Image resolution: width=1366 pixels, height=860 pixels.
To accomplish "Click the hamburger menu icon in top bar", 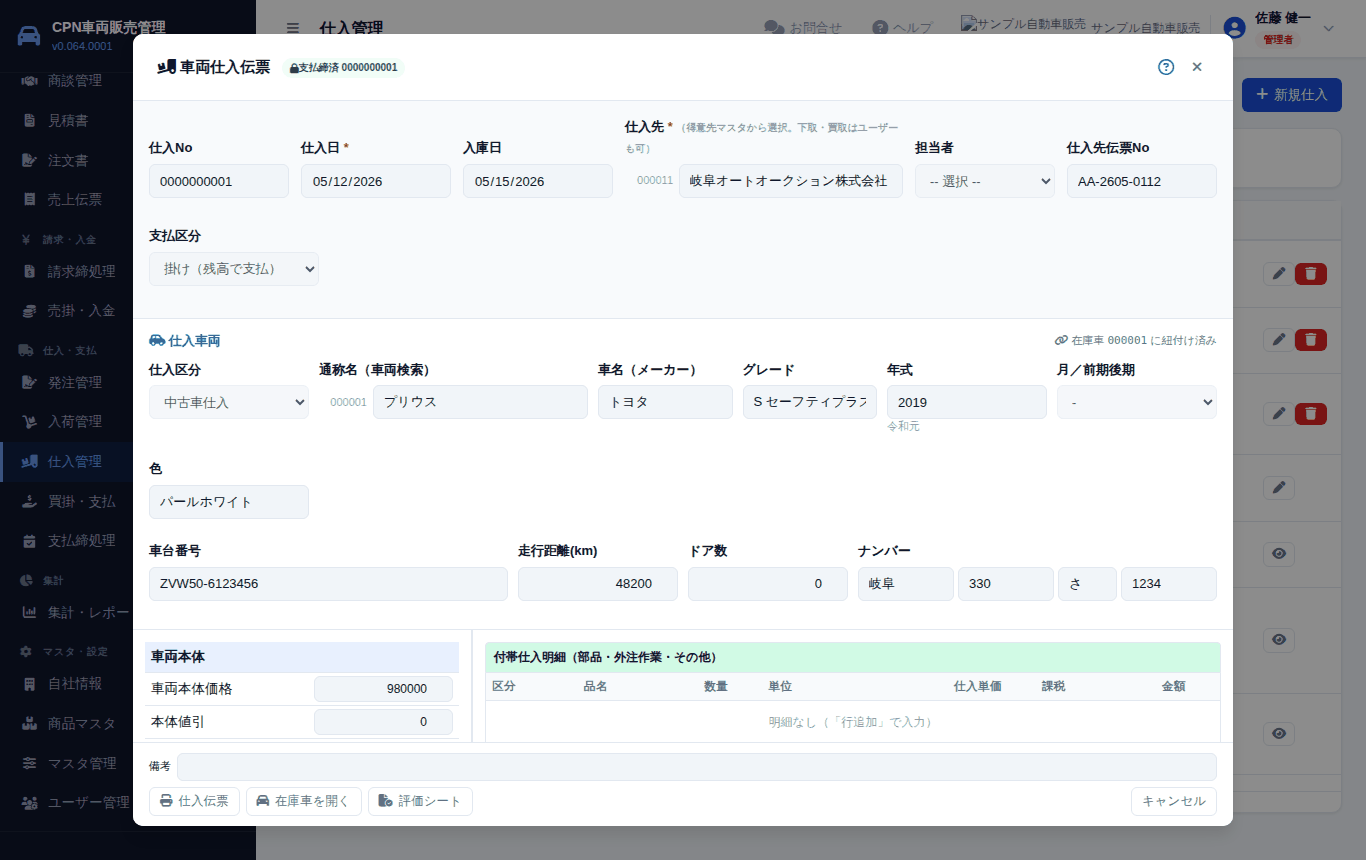I will [292, 28].
